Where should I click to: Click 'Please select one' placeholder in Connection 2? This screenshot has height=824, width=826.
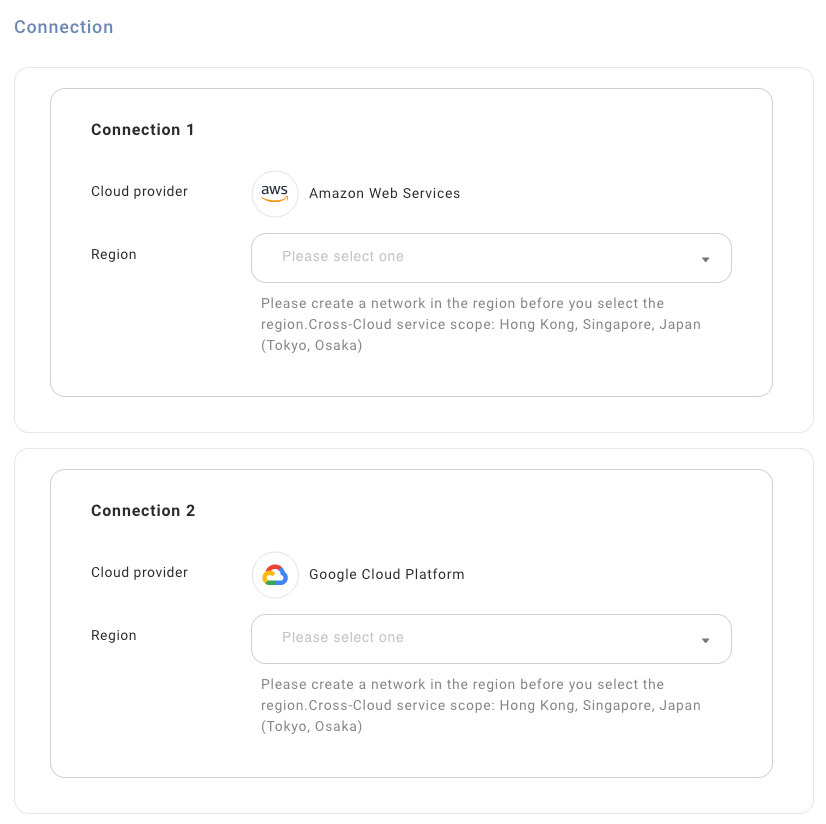(x=343, y=637)
